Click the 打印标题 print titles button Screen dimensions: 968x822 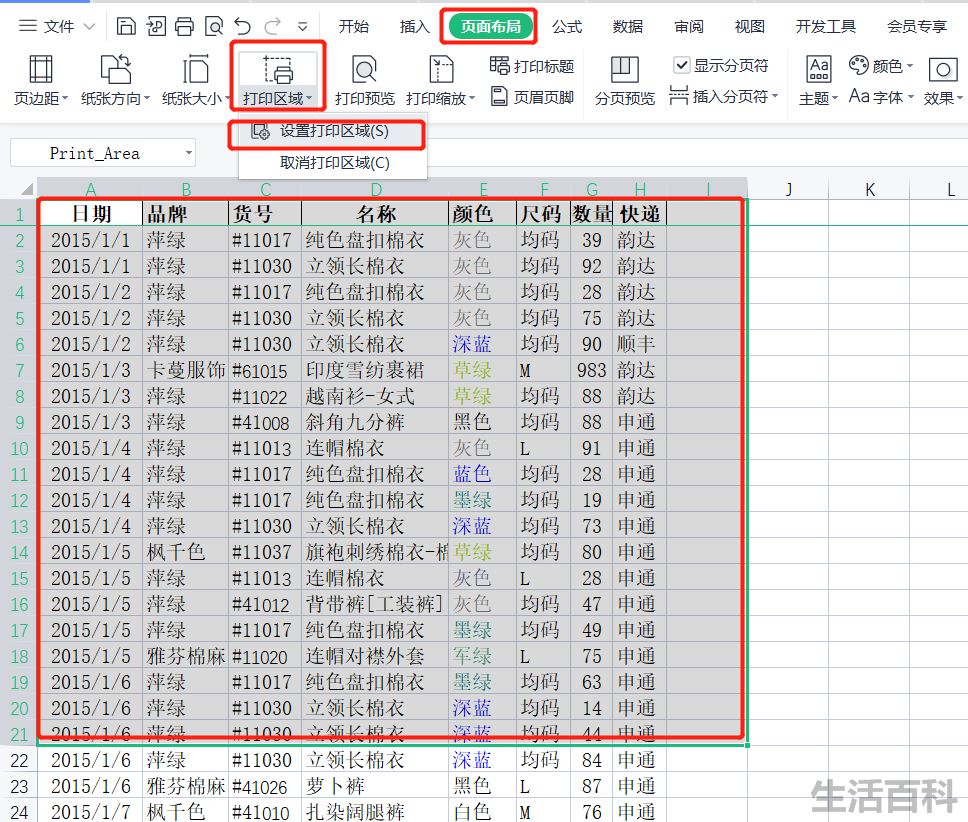pos(532,65)
